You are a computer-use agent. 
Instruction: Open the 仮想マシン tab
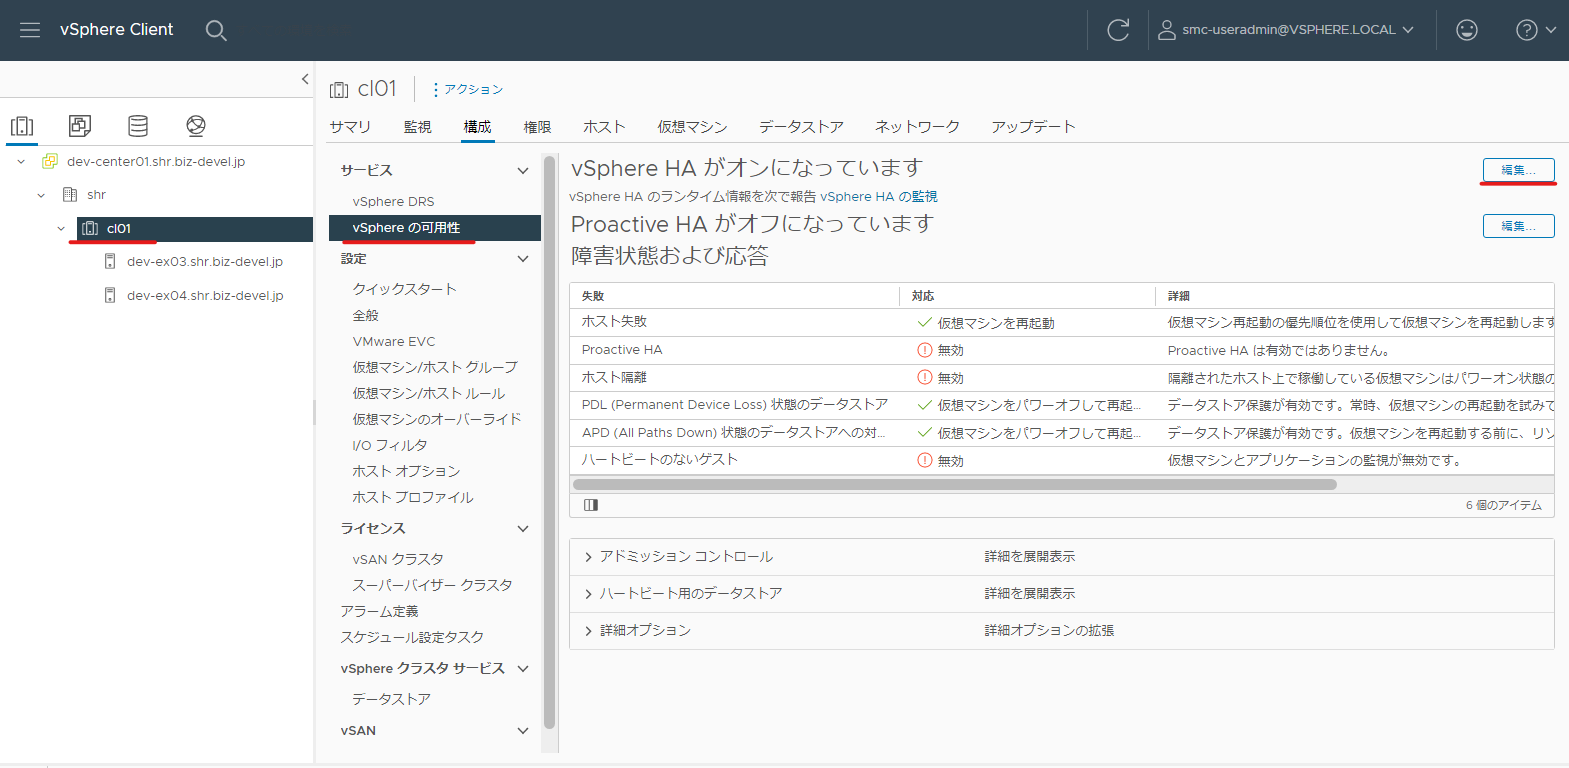point(692,127)
